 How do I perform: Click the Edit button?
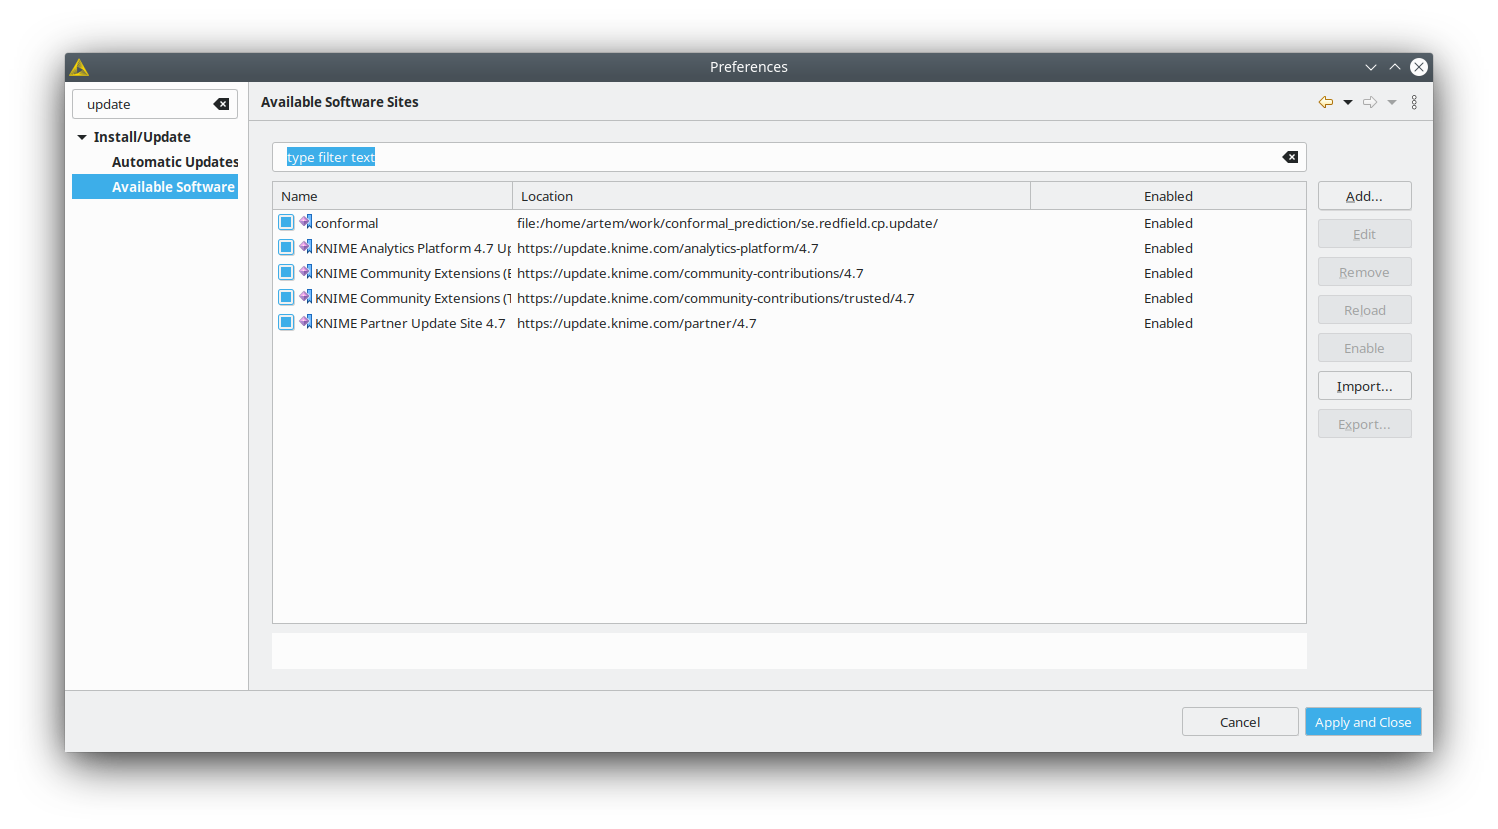[x=1364, y=234]
